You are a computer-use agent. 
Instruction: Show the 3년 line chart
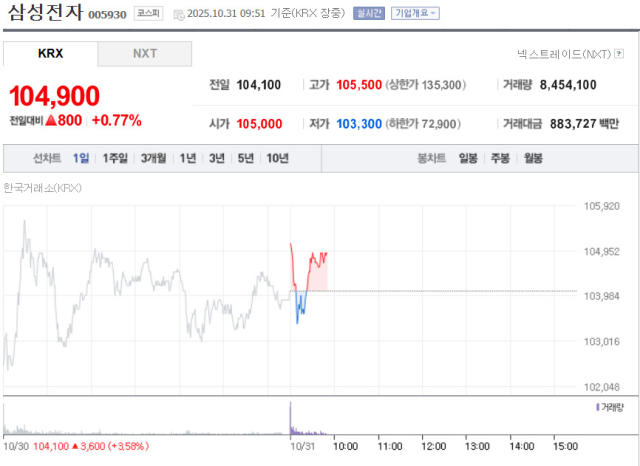[x=217, y=158]
